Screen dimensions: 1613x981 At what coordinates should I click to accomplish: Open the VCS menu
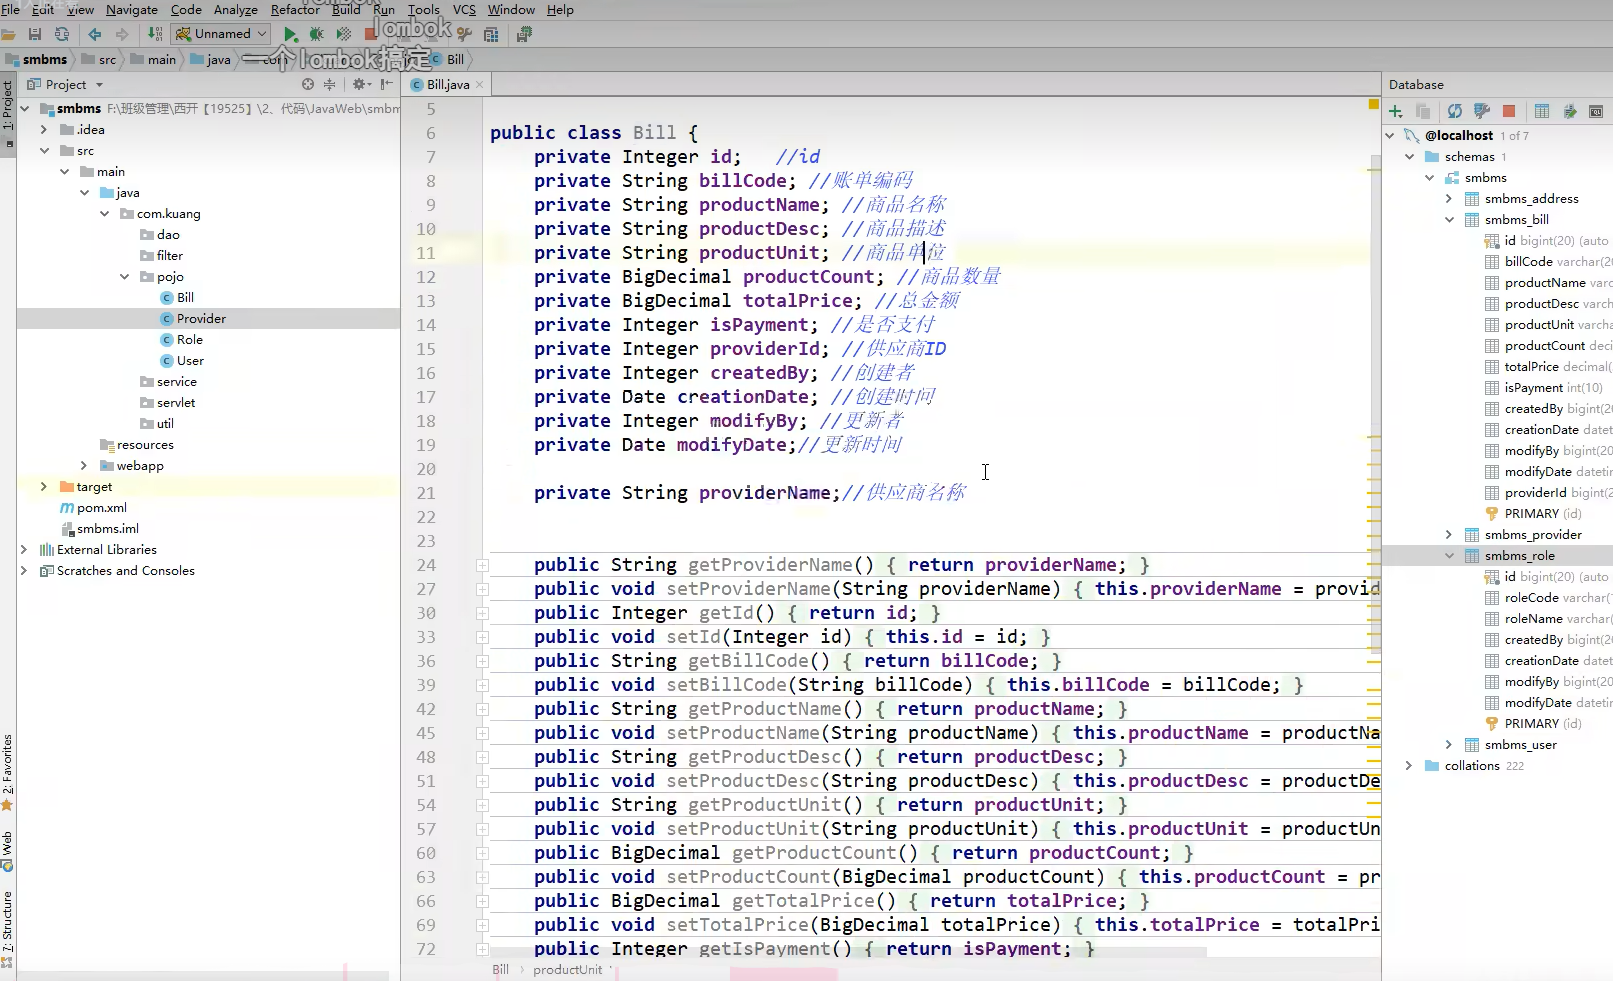464,9
